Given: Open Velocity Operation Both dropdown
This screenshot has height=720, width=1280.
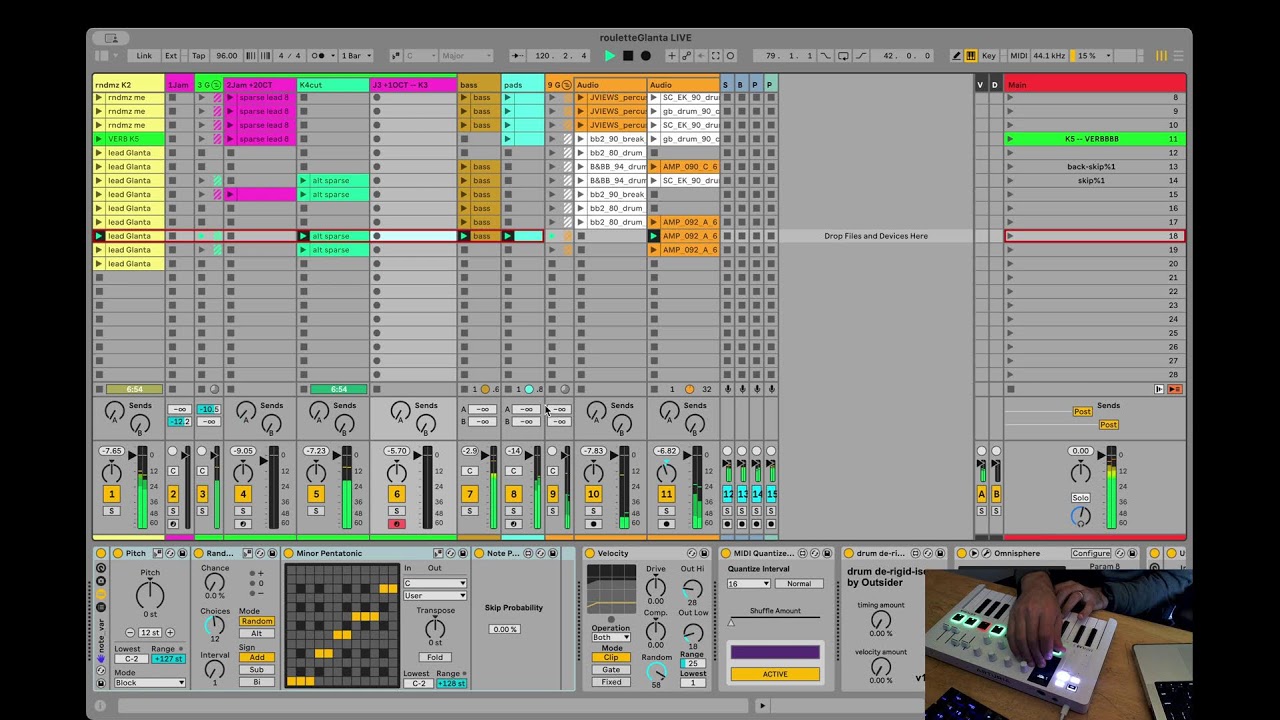Looking at the screenshot, I should point(610,637).
